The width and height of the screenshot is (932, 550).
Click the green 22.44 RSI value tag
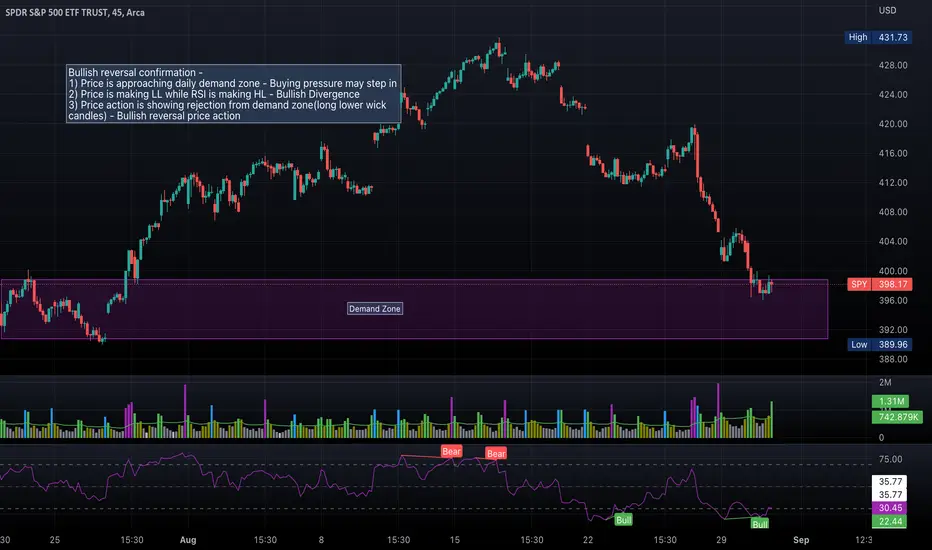click(889, 521)
